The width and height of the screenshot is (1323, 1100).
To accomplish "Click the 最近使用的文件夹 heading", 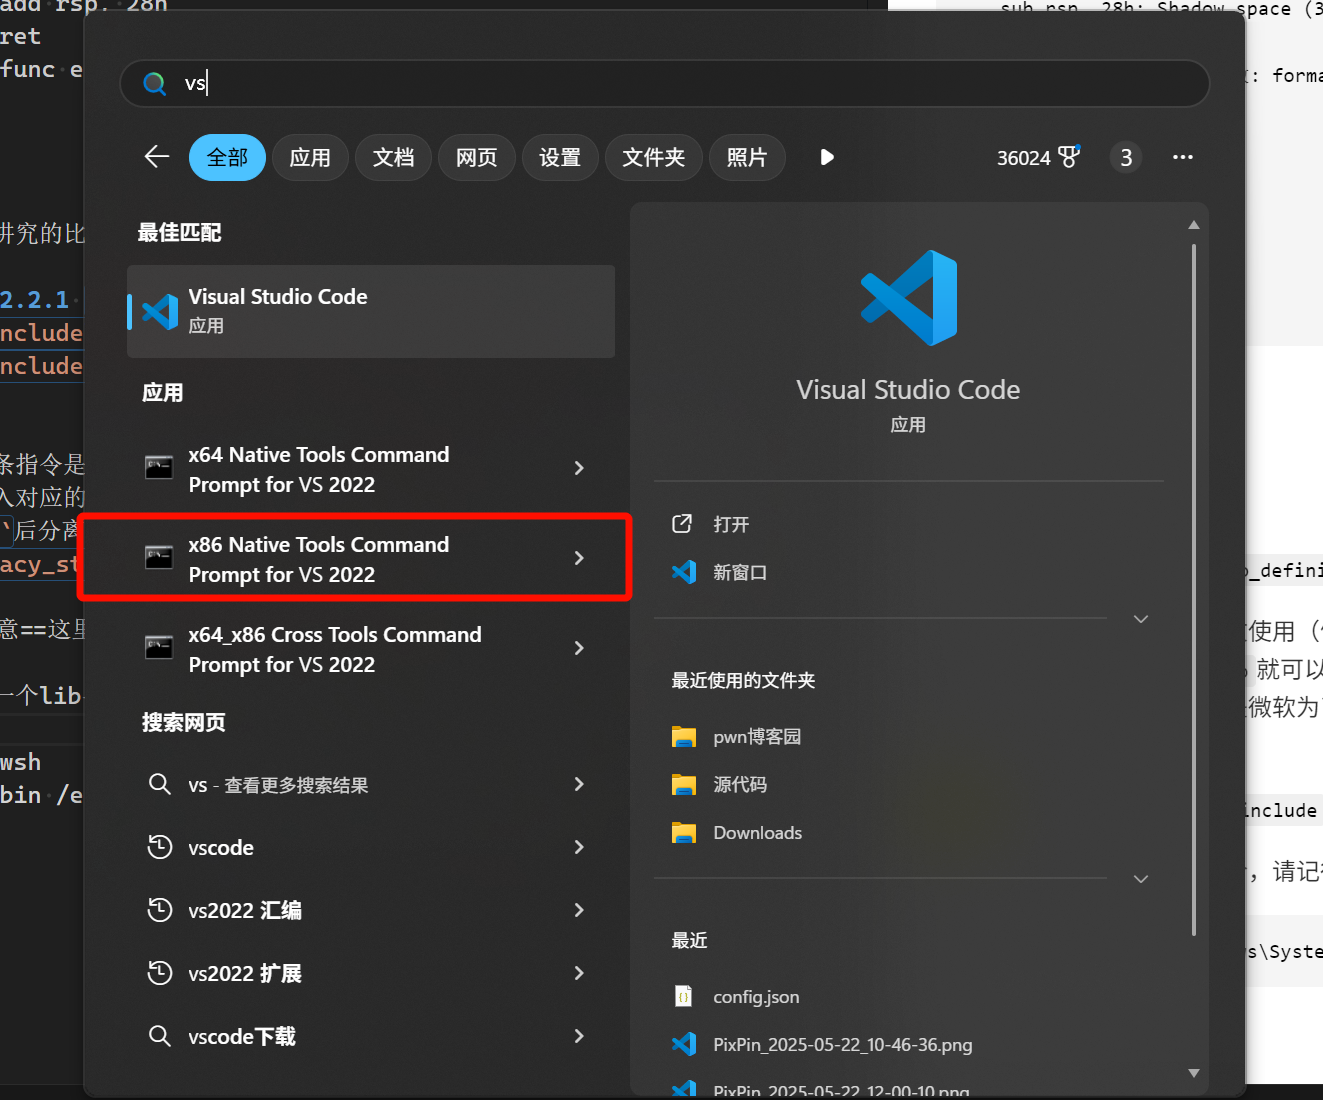I will [743, 681].
